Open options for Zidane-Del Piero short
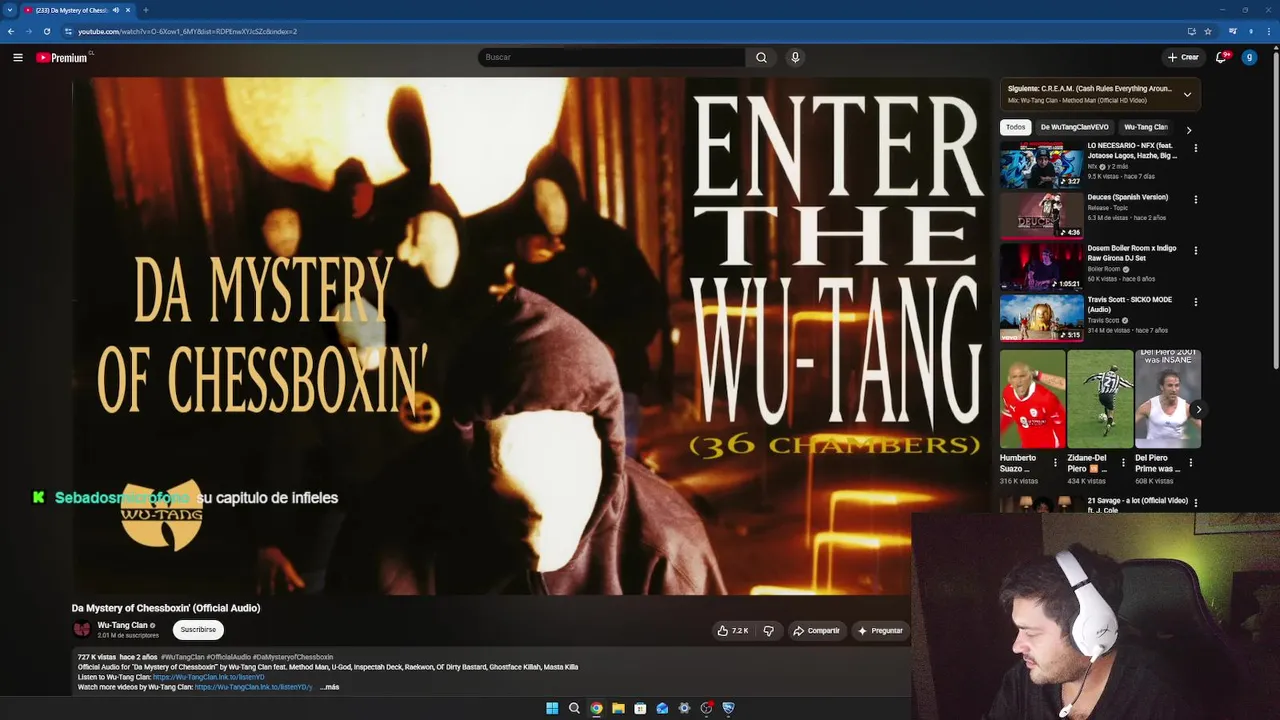Viewport: 1280px width, 720px height. click(x=1122, y=462)
